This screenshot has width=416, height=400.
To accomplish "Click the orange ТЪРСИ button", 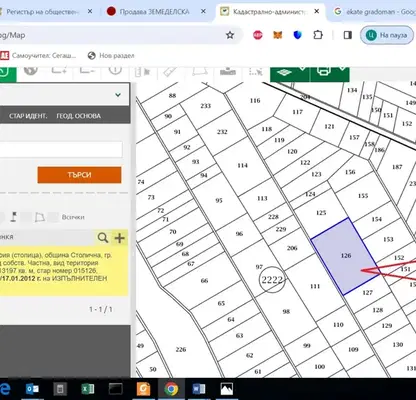I will [79, 175].
